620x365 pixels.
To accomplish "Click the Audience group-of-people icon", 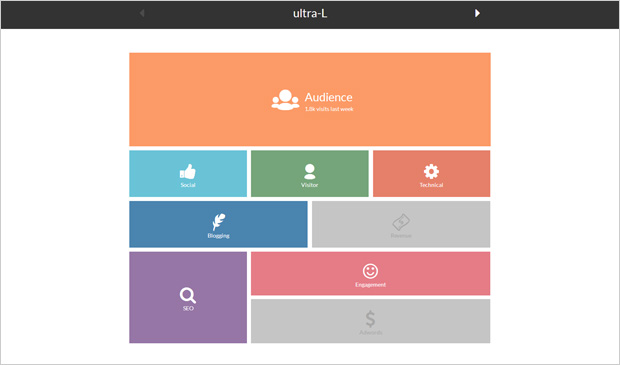I will pyautogui.click(x=285, y=100).
